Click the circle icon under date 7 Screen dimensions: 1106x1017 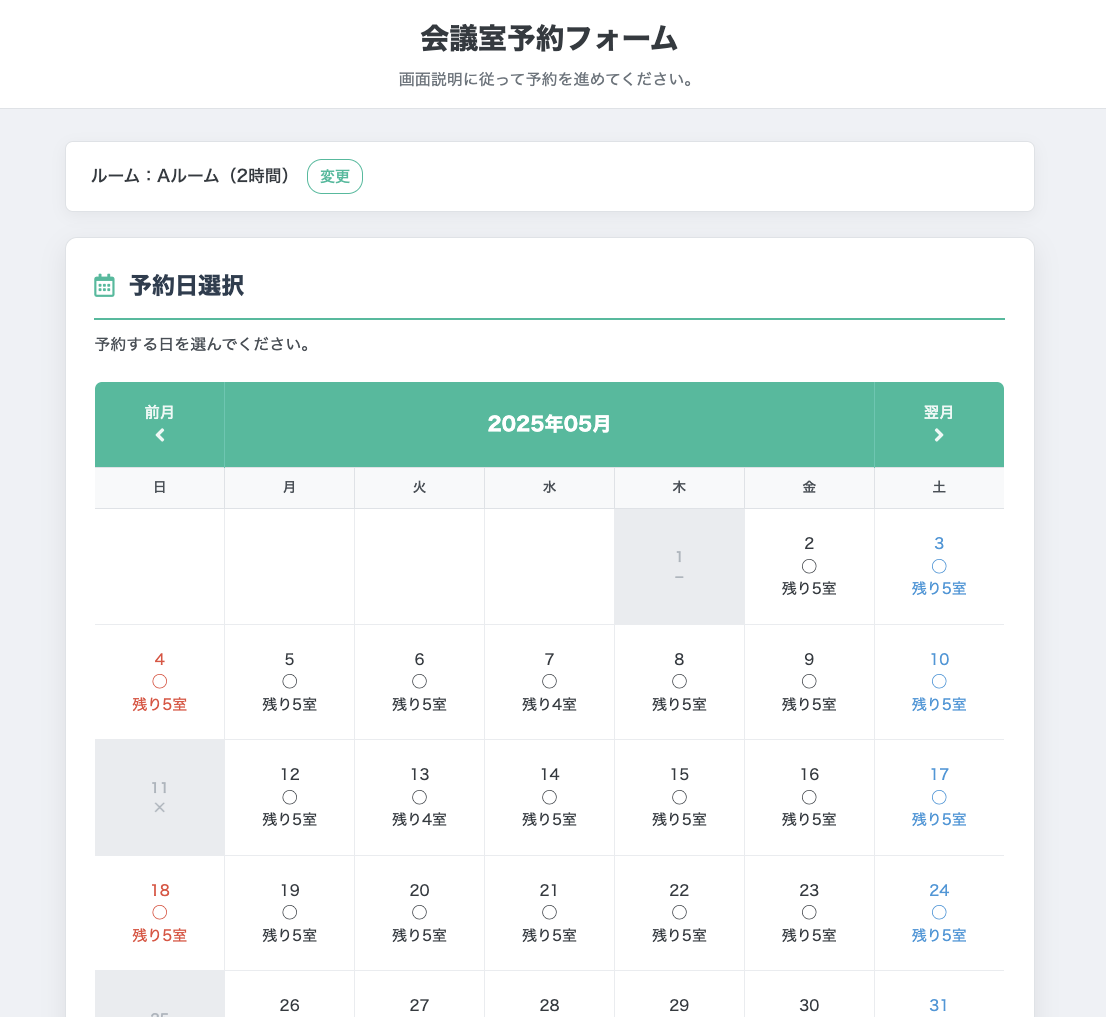[549, 681]
